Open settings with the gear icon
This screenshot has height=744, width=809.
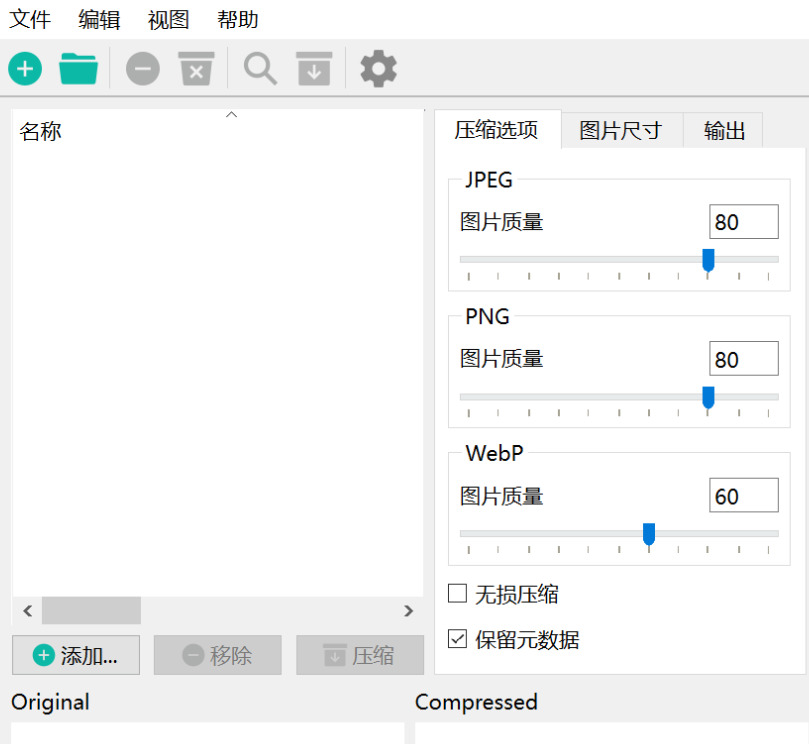point(378,69)
